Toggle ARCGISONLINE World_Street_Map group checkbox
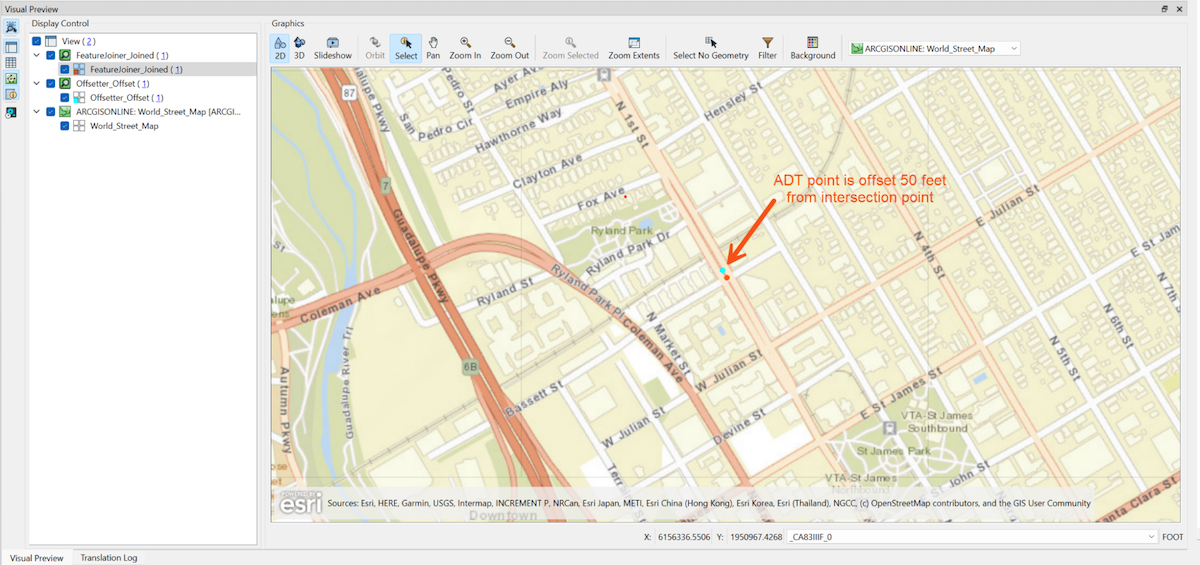This screenshot has height=565, width=1200. point(51,112)
